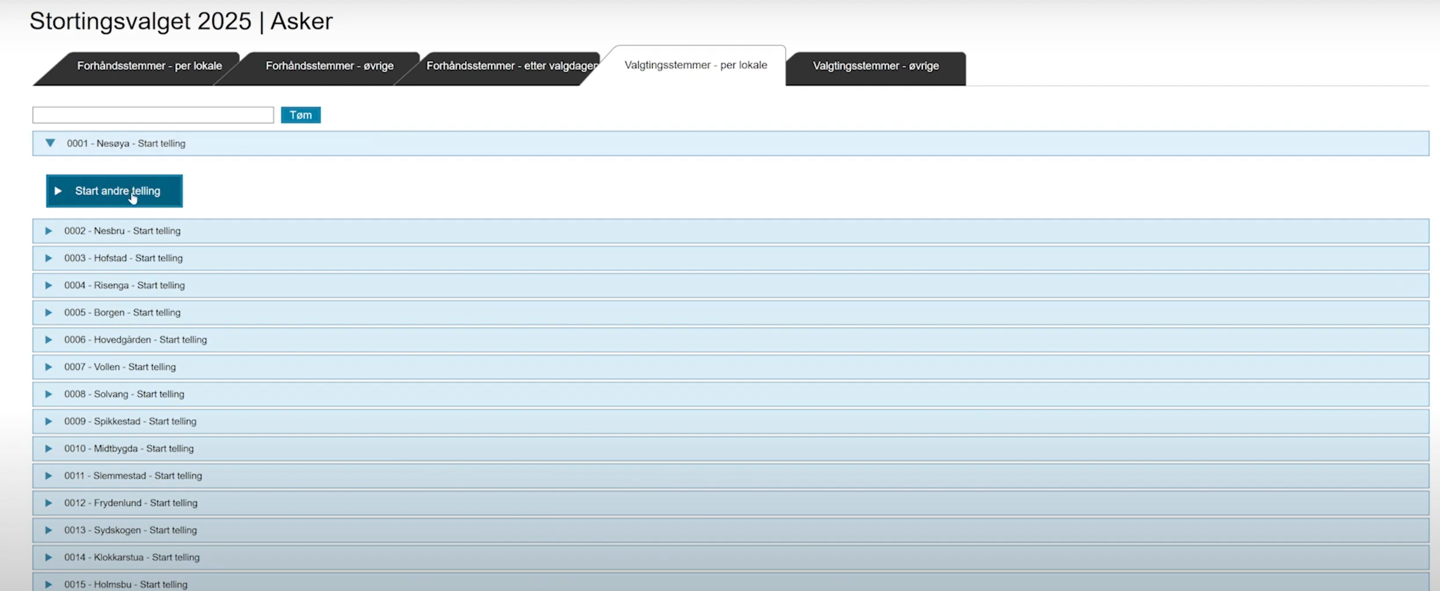This screenshot has width=1440, height=591.
Task: Open the 0010 - Midtbygda row
Action: coord(129,448)
